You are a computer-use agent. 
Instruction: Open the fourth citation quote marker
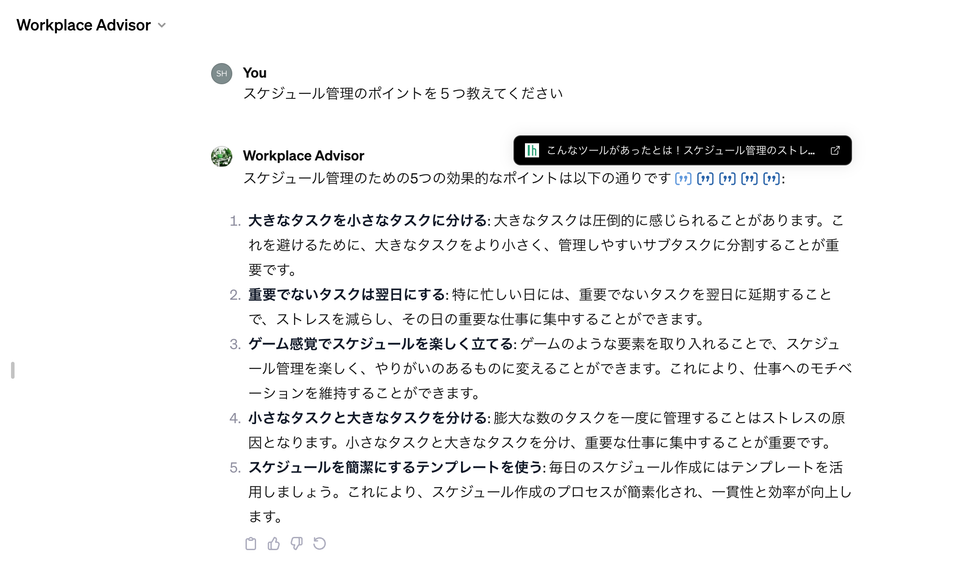pyautogui.click(x=749, y=179)
